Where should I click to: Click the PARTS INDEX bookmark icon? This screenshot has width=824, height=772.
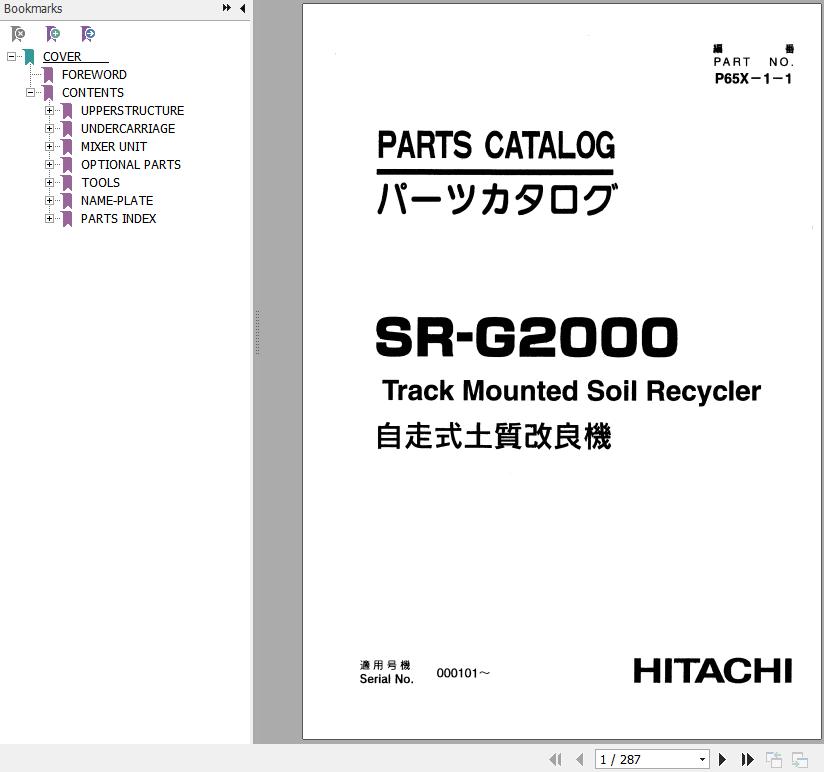point(67,219)
